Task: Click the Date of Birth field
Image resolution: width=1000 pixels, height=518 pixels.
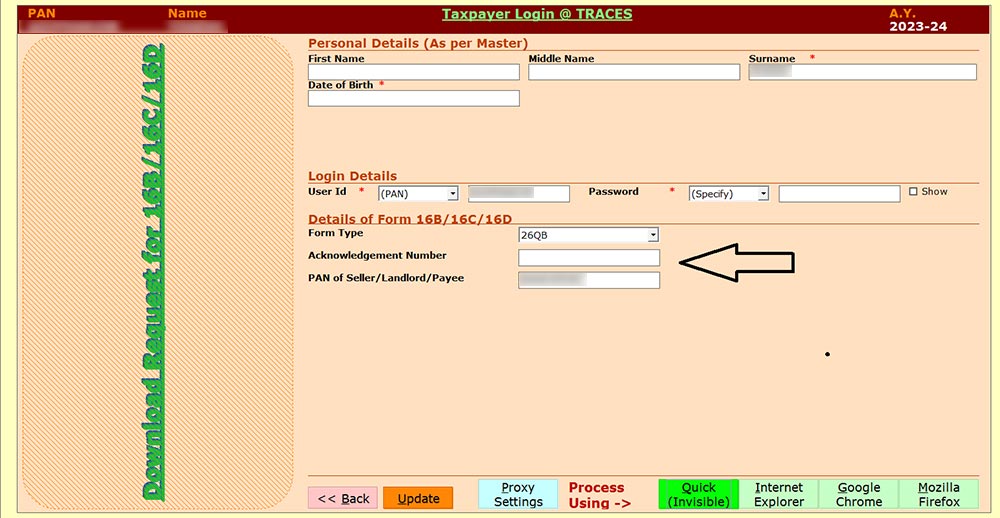Action: pos(414,98)
